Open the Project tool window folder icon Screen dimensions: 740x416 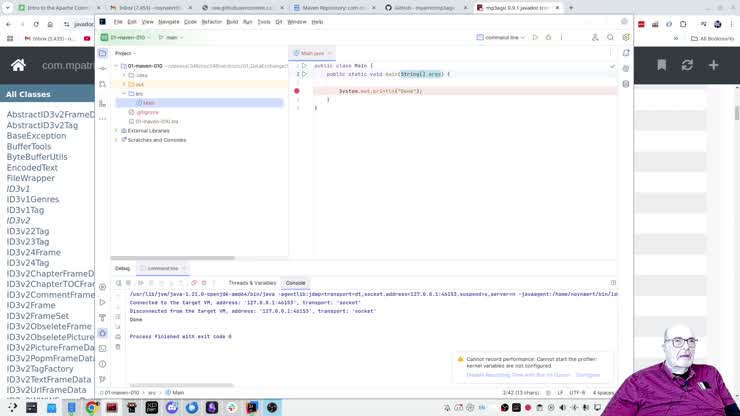(102, 53)
